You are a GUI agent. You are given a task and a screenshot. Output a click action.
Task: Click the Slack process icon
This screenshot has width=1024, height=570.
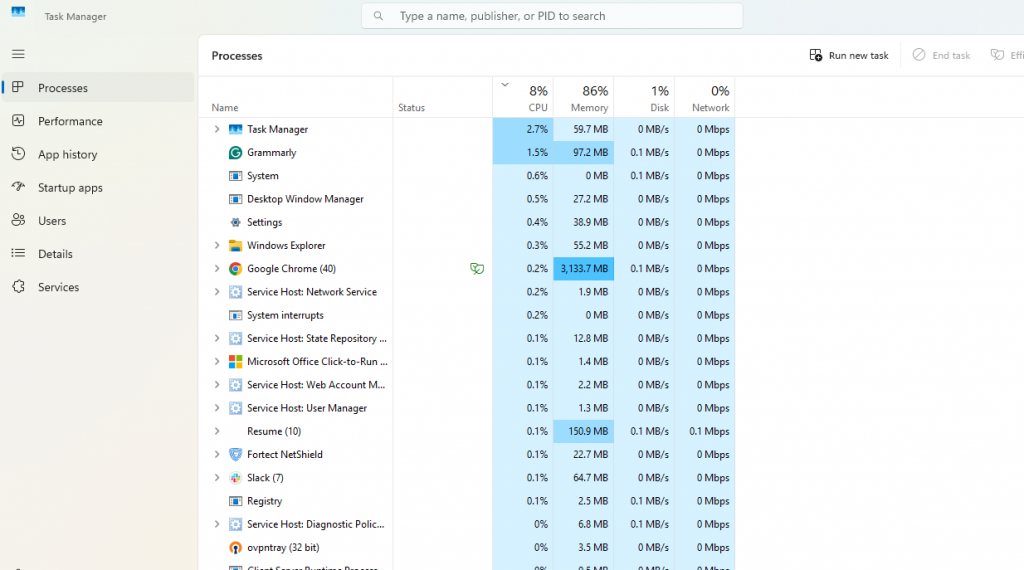click(235, 478)
